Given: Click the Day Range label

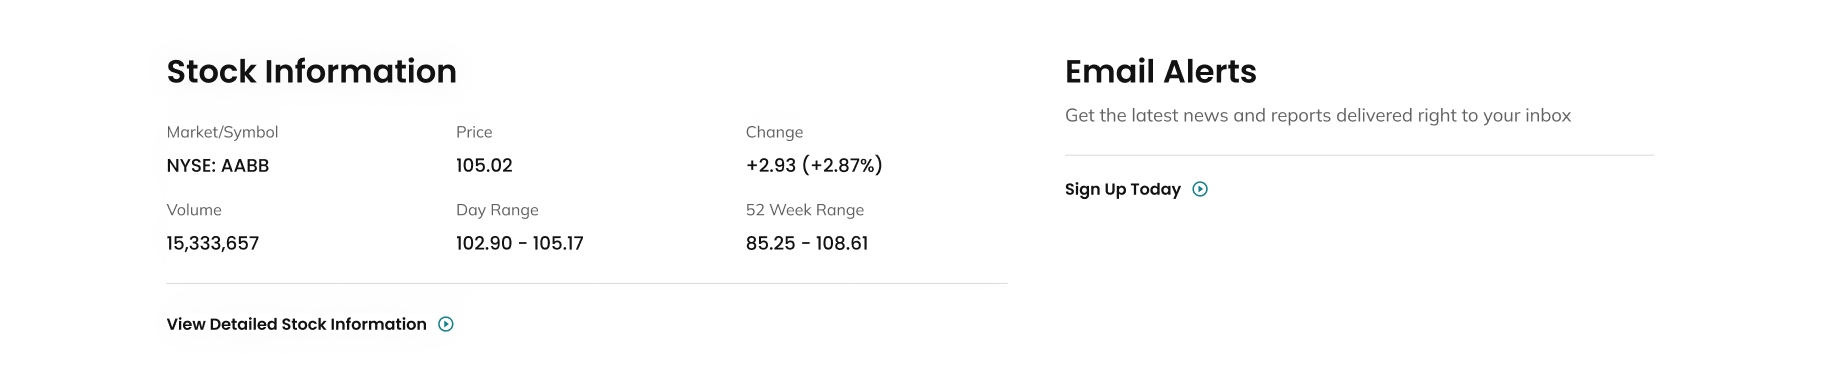Looking at the screenshot, I should [497, 210].
